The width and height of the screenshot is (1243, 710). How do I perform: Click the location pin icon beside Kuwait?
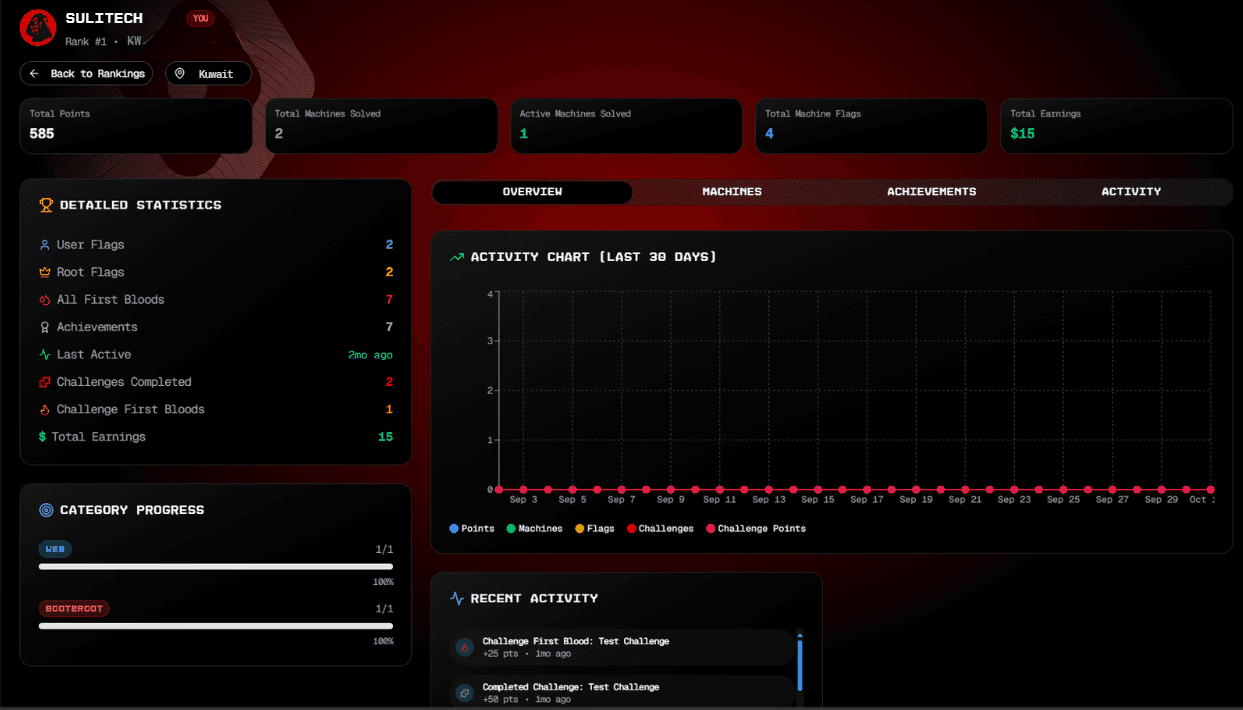(181, 74)
